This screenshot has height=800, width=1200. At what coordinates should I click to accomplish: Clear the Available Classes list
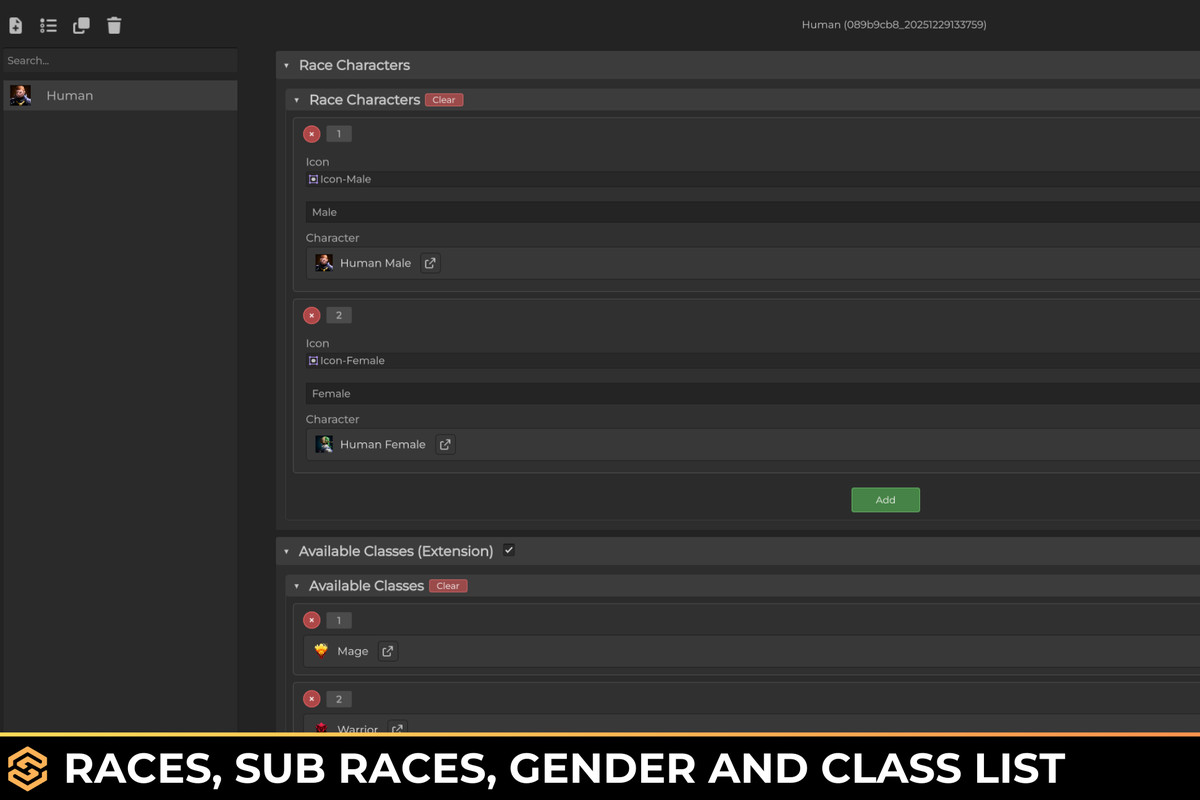click(447, 585)
